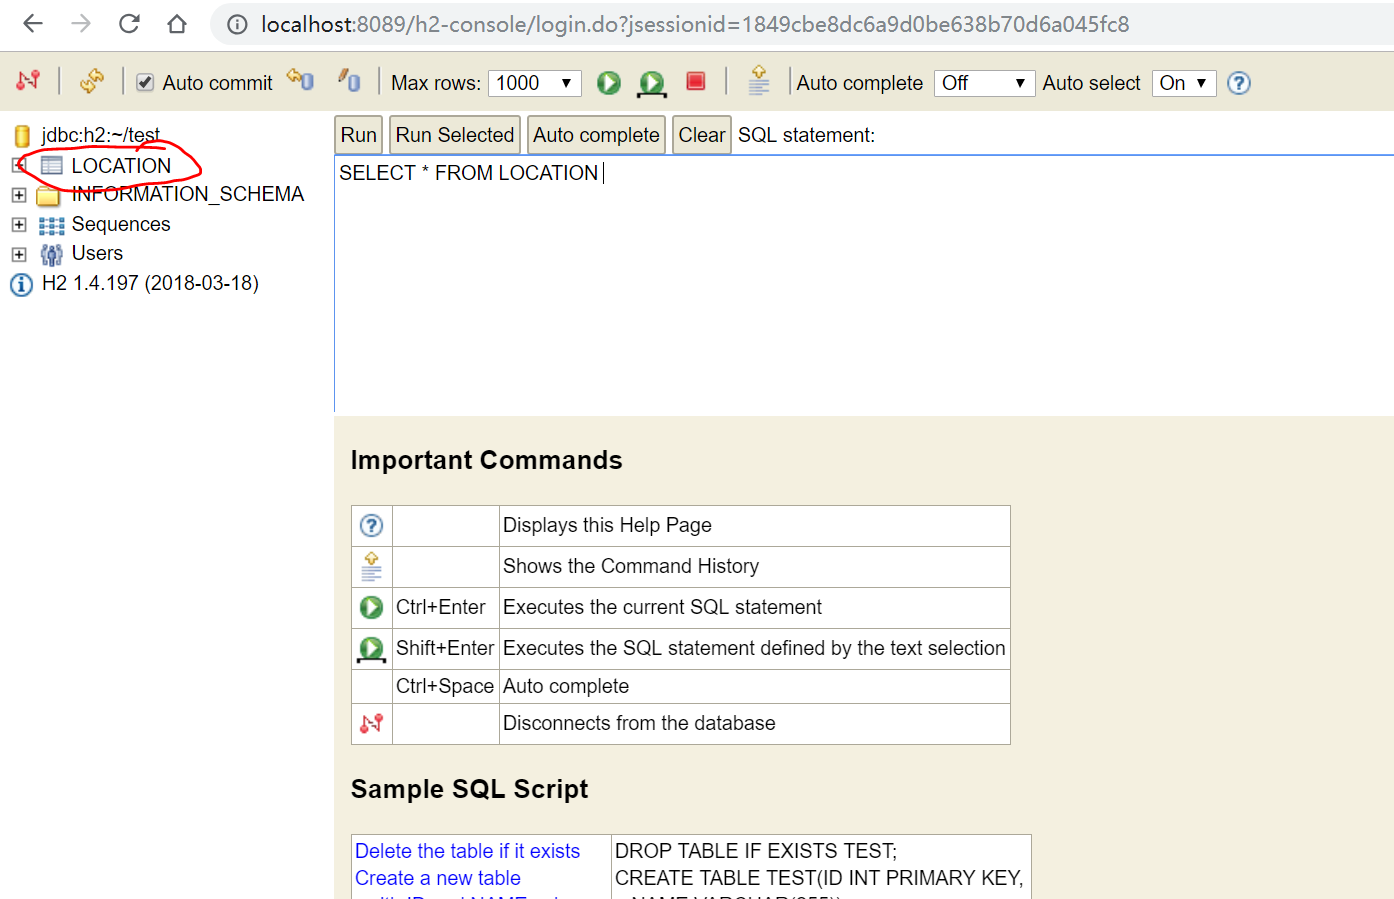Screen dimensions: 1394x899
Task: Click the Refresh icon in the toolbar
Action: coord(91,81)
